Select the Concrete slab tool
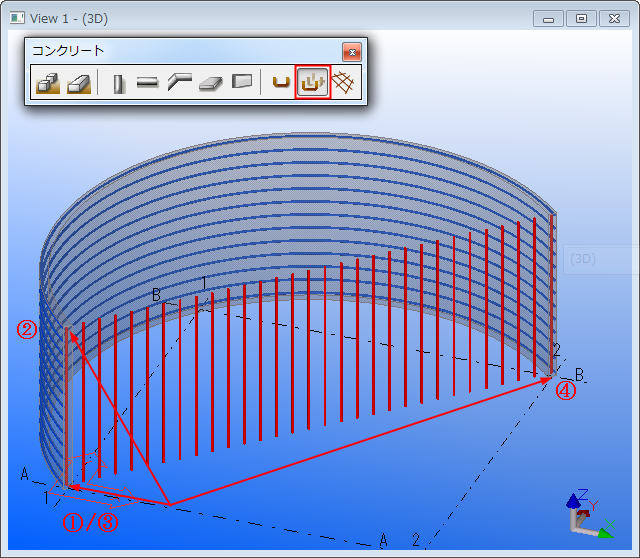Screen dimensions: 640x558 [210, 84]
